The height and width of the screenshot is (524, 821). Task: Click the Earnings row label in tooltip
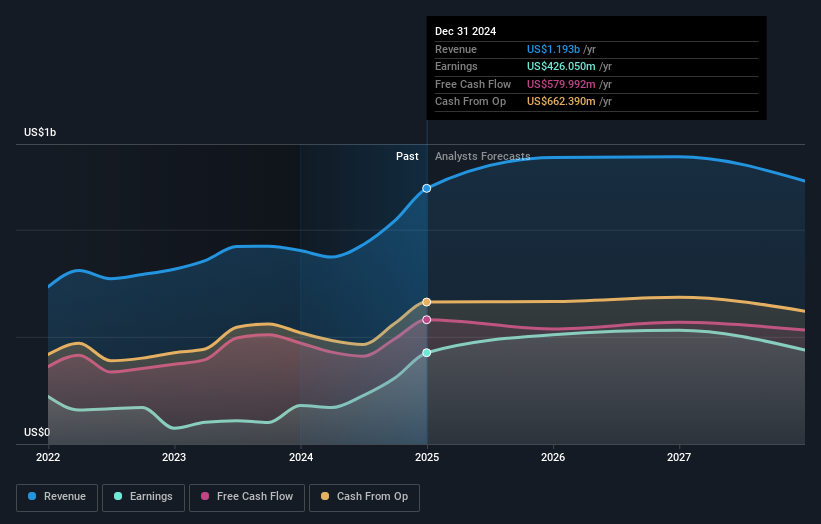point(456,66)
